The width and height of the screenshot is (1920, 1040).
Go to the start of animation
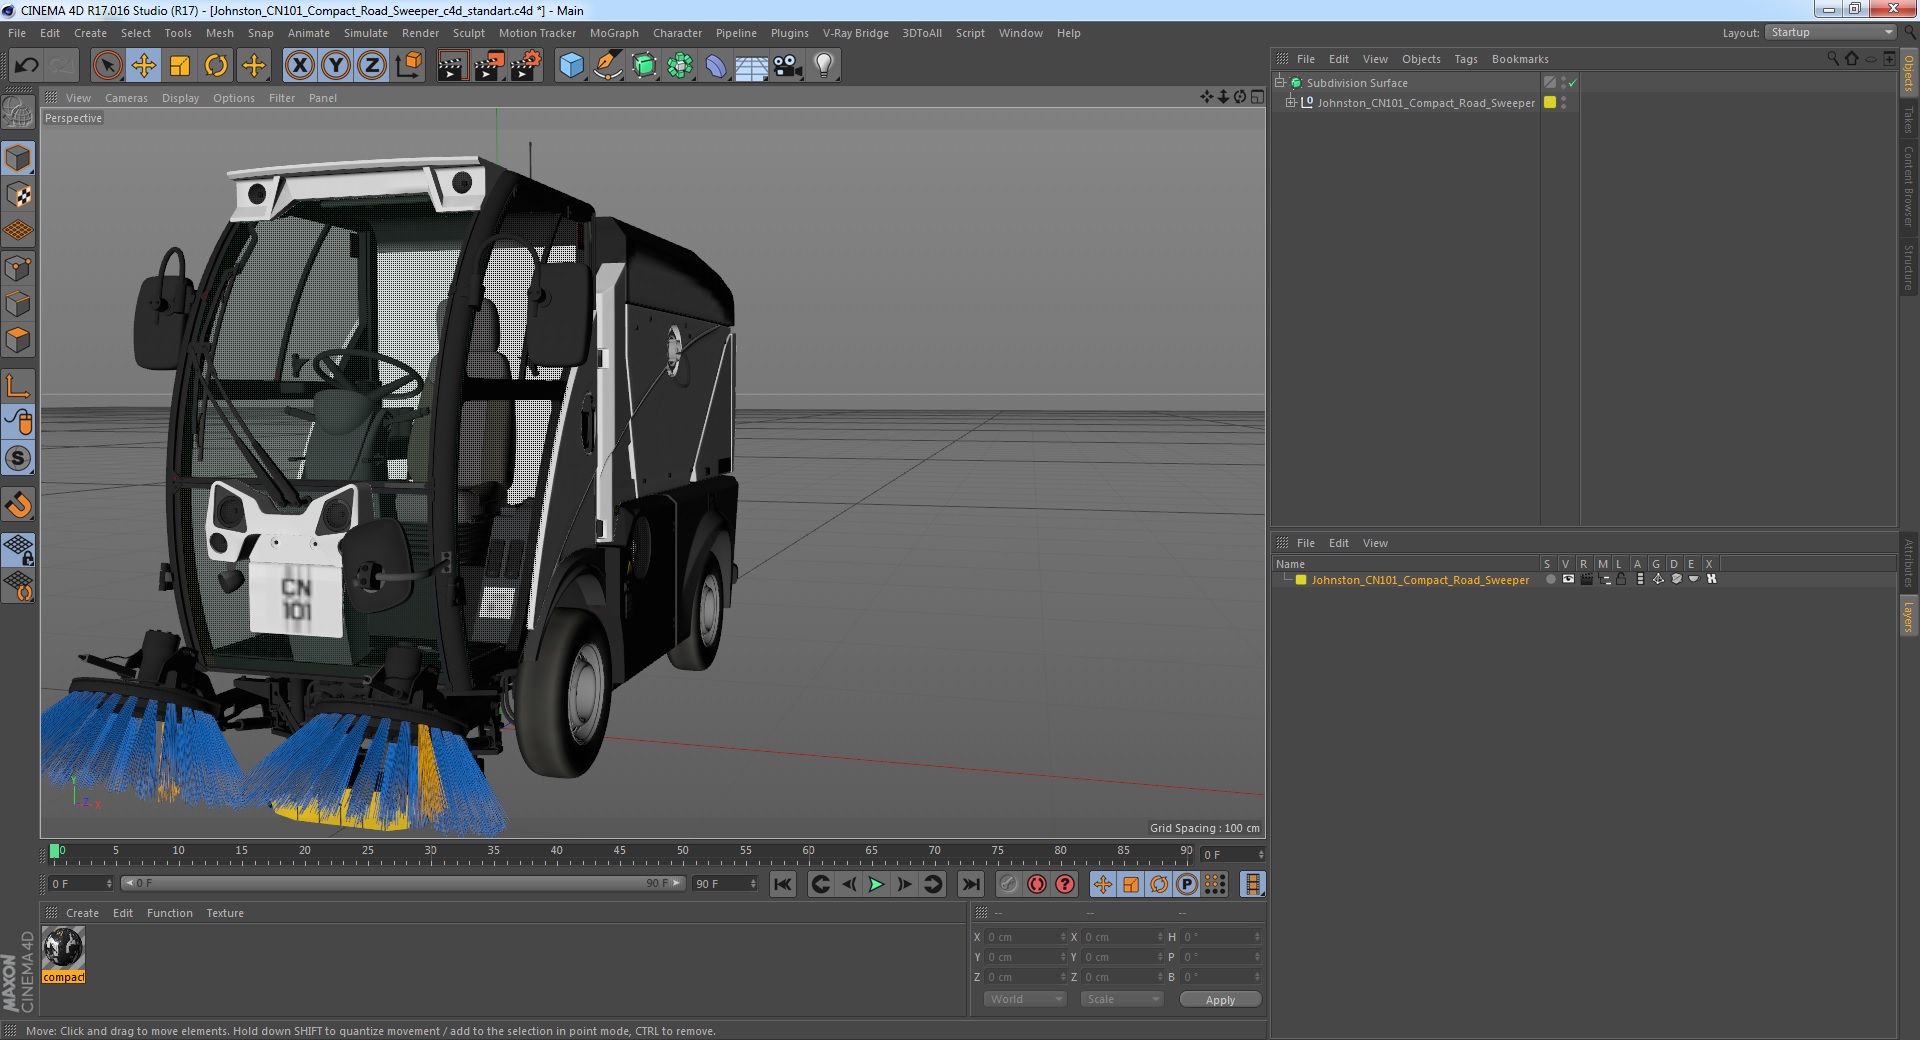coord(783,884)
